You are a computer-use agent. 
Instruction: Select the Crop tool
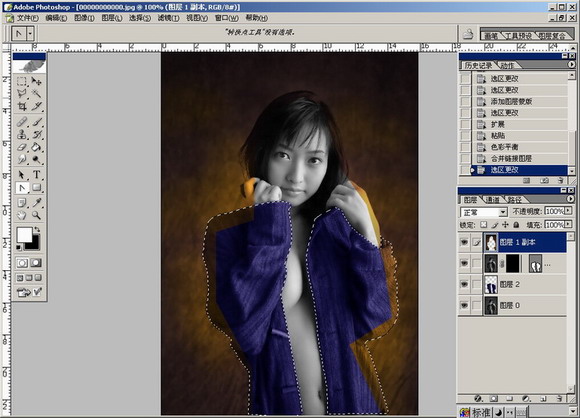click(22, 107)
